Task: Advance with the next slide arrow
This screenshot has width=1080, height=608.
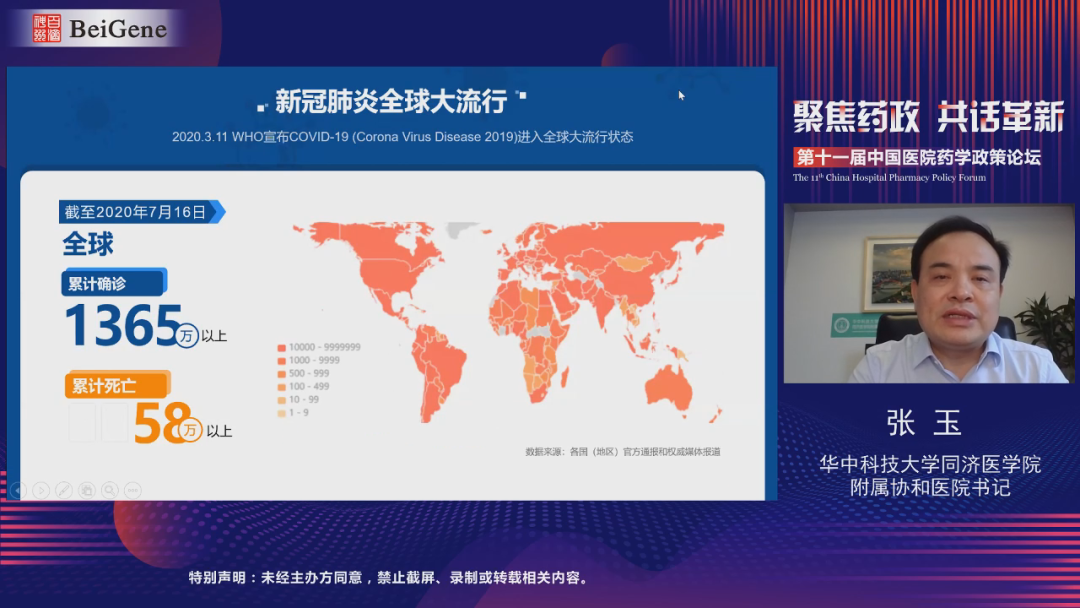Action: pos(40,490)
